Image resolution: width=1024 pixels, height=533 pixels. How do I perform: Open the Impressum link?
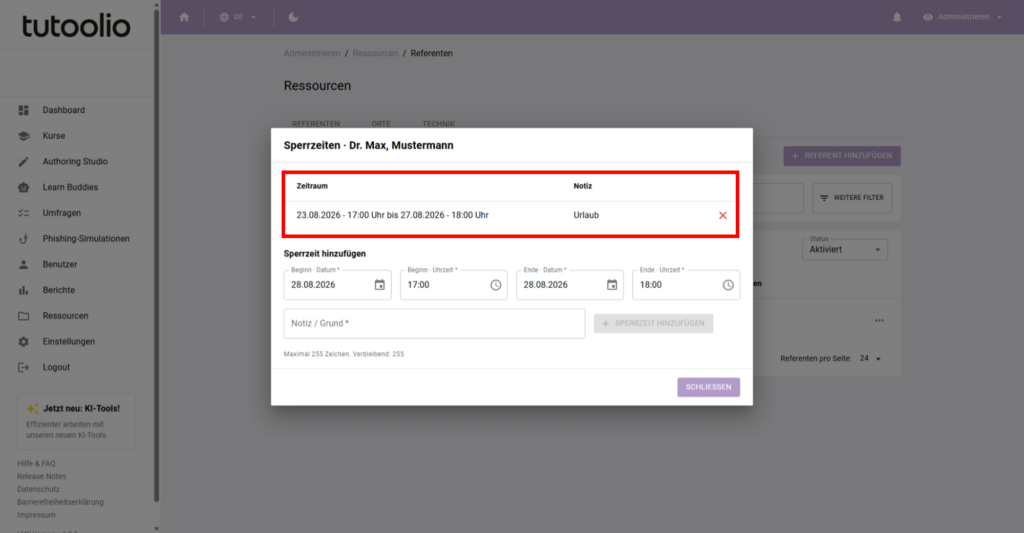pos(36,515)
